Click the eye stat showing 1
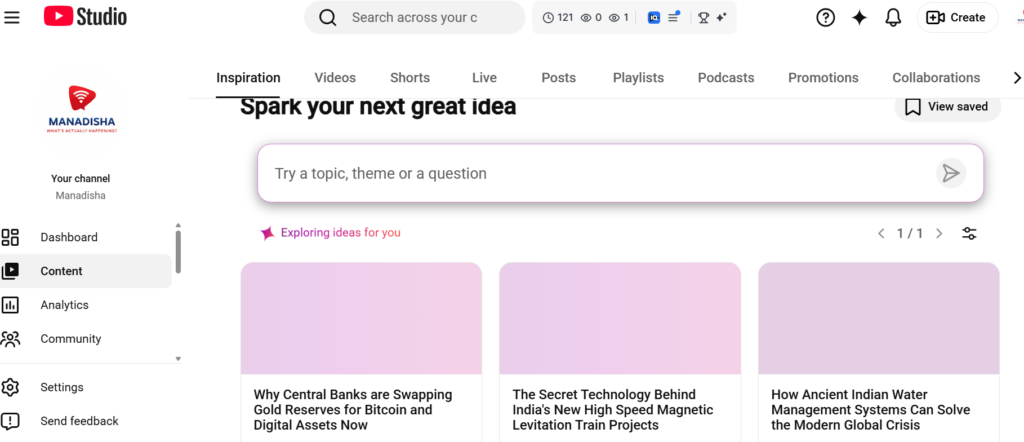The image size is (1024, 442). click(x=618, y=18)
